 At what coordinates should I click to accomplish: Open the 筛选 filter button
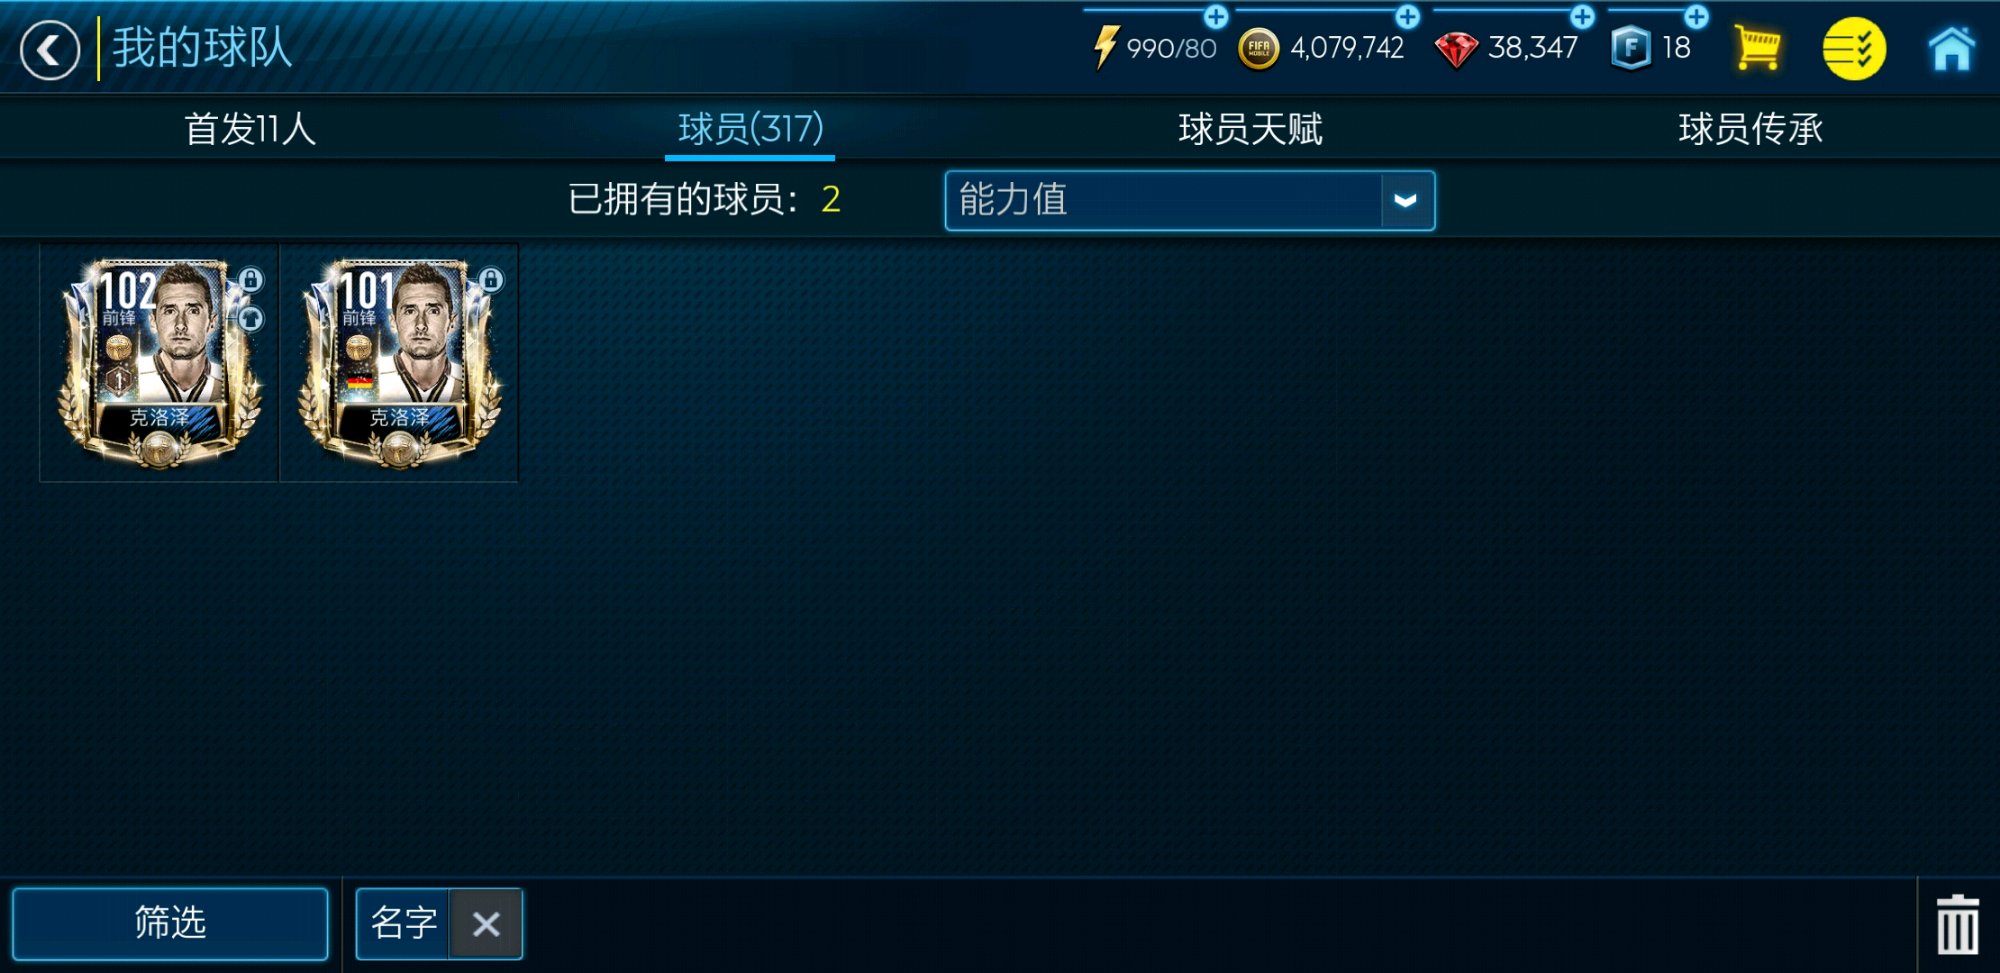170,923
